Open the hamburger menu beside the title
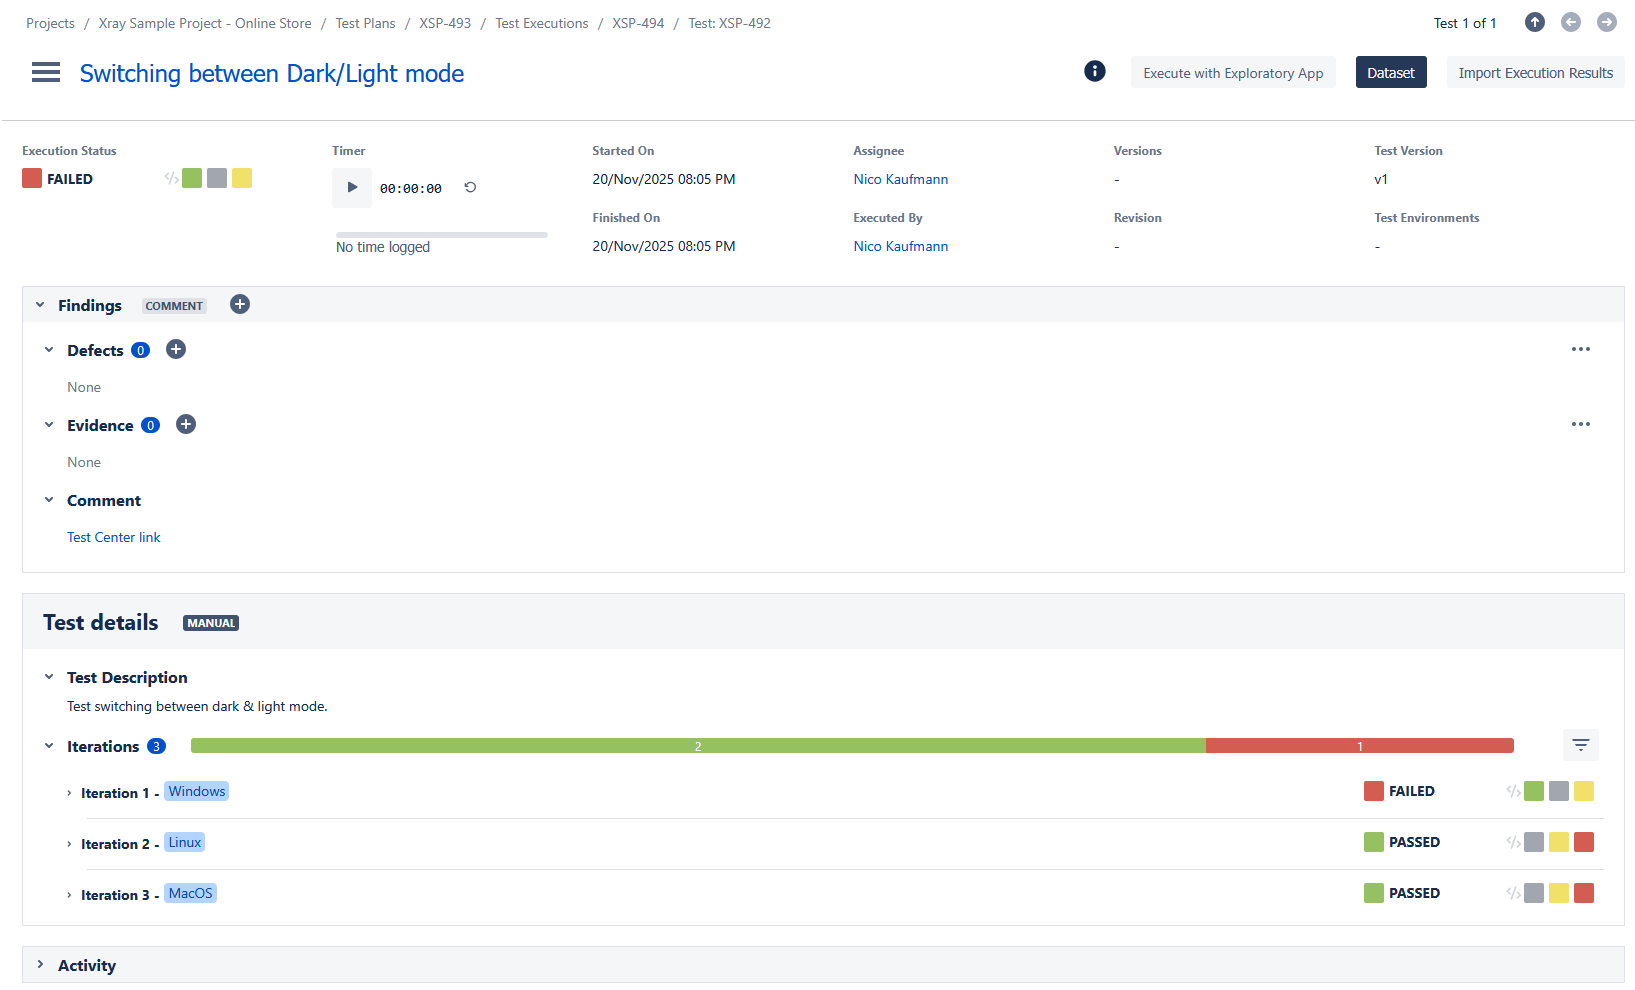 click(x=46, y=73)
